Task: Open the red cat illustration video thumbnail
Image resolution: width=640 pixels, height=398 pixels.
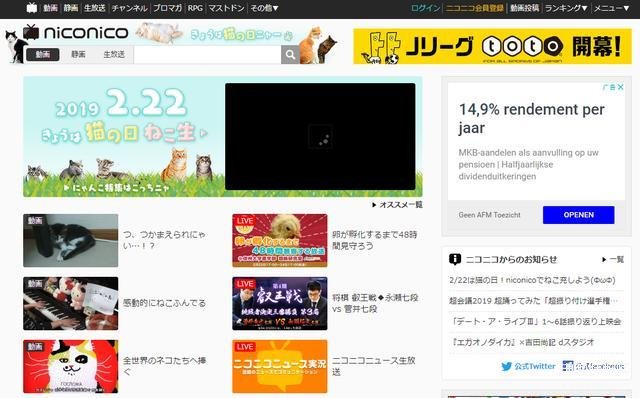Action: (x=71, y=366)
